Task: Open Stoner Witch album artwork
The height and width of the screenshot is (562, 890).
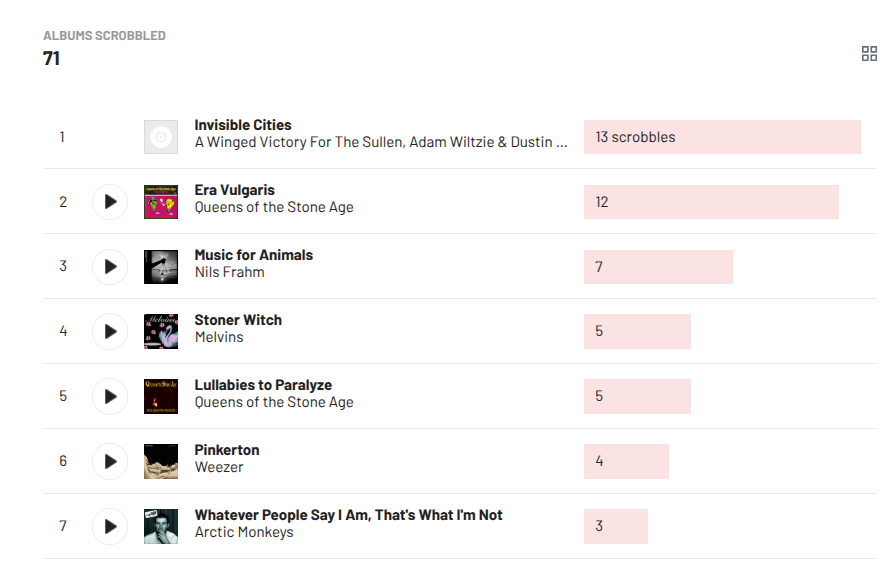Action: pyautogui.click(x=161, y=331)
